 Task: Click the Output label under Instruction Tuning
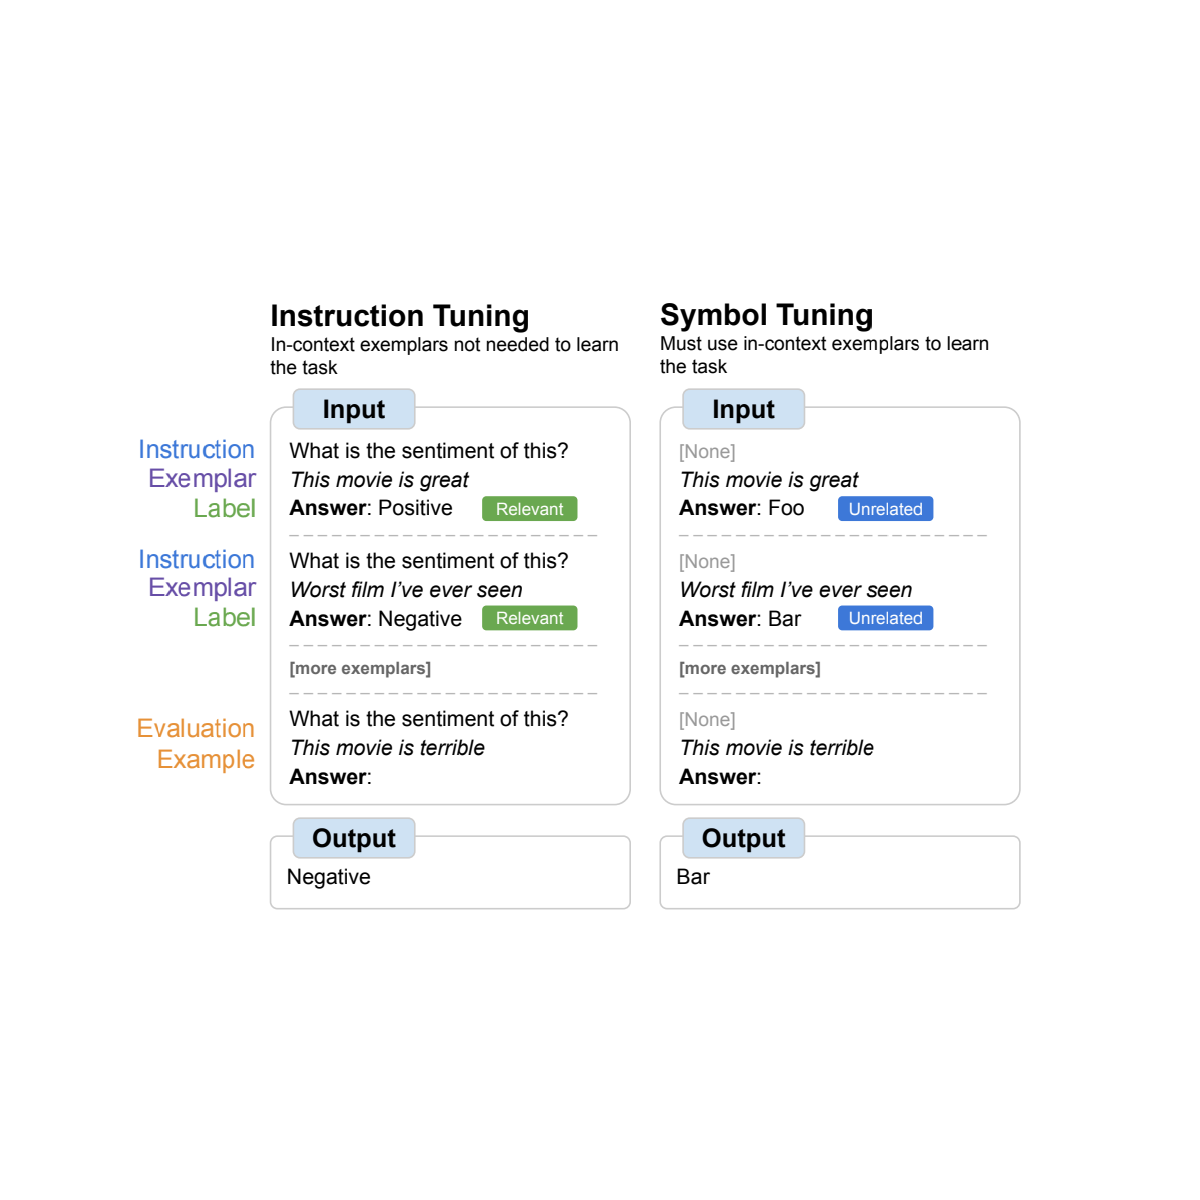coord(354,838)
